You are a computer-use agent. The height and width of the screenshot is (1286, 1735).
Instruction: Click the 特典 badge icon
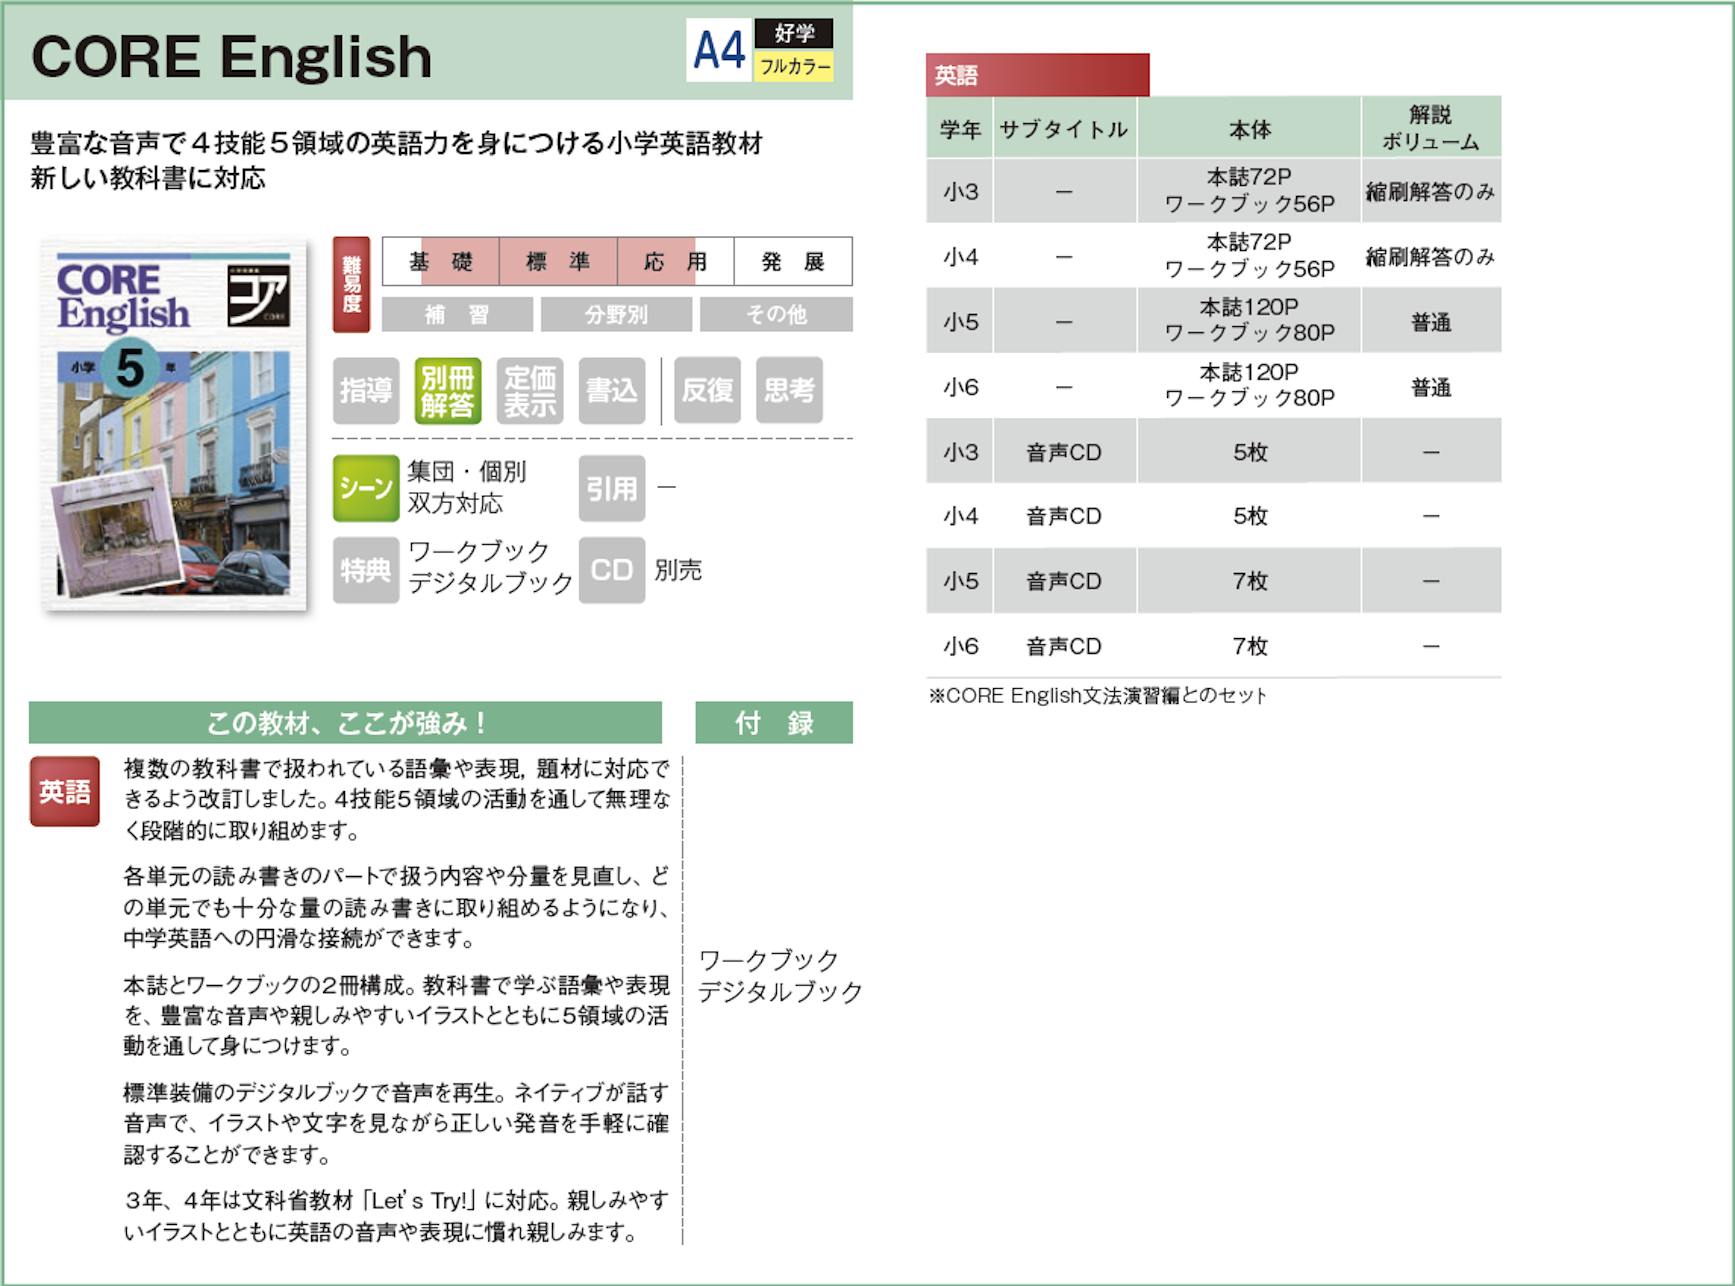tap(366, 570)
